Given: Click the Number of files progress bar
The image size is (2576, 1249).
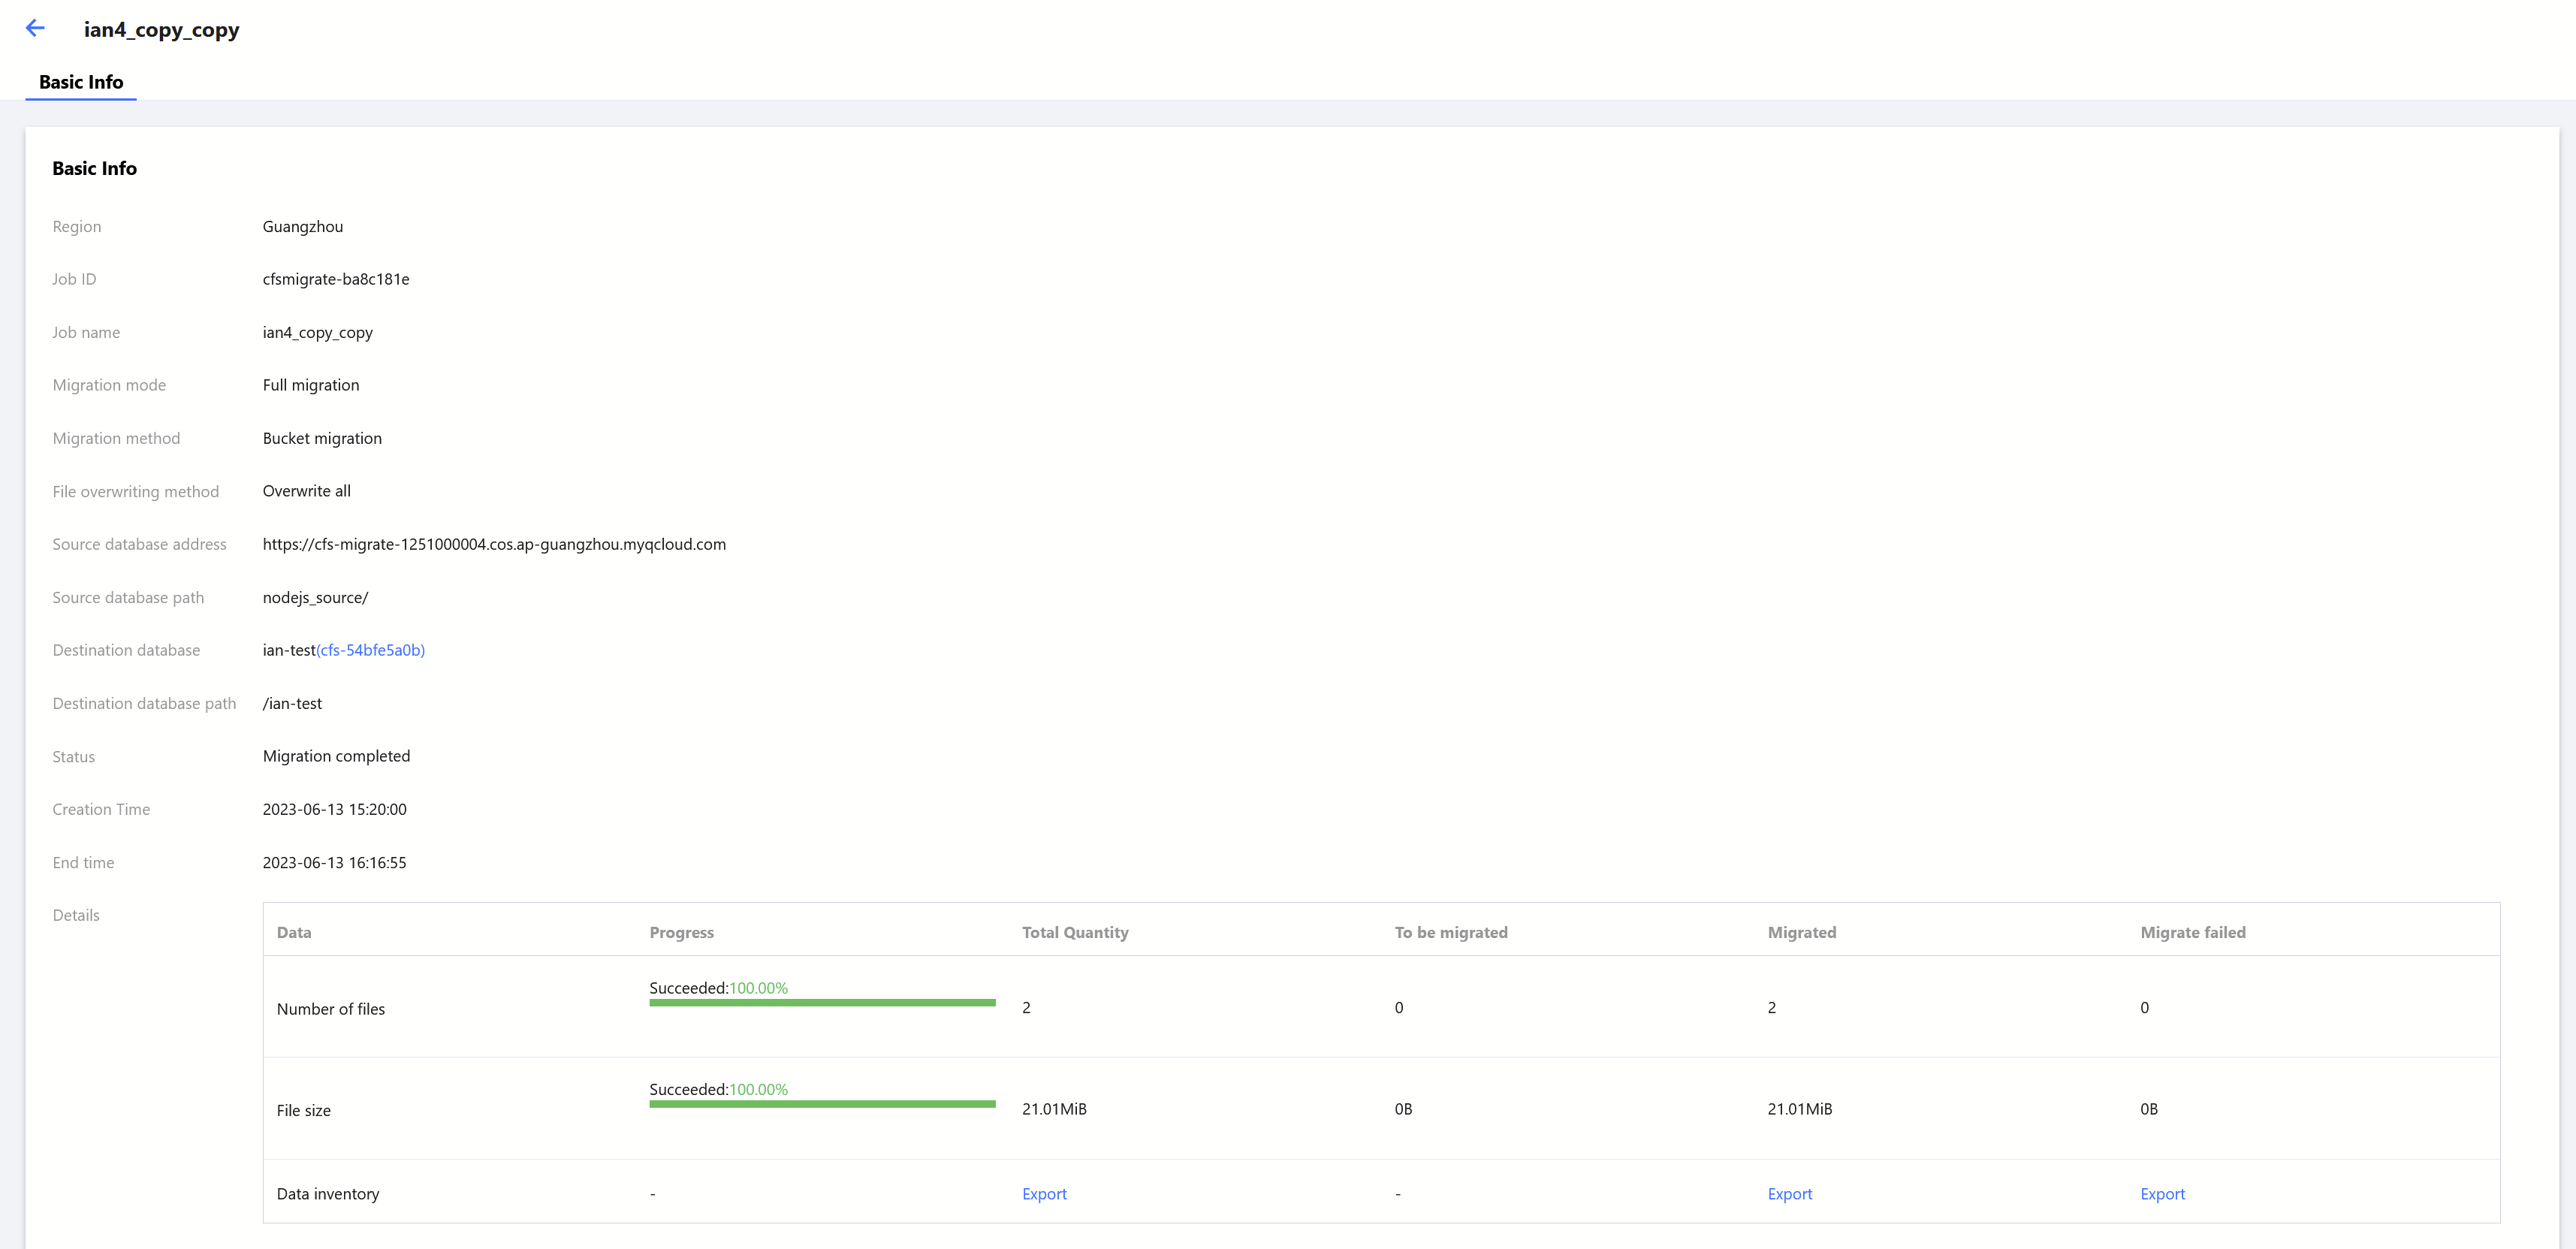Looking at the screenshot, I should (x=822, y=1002).
